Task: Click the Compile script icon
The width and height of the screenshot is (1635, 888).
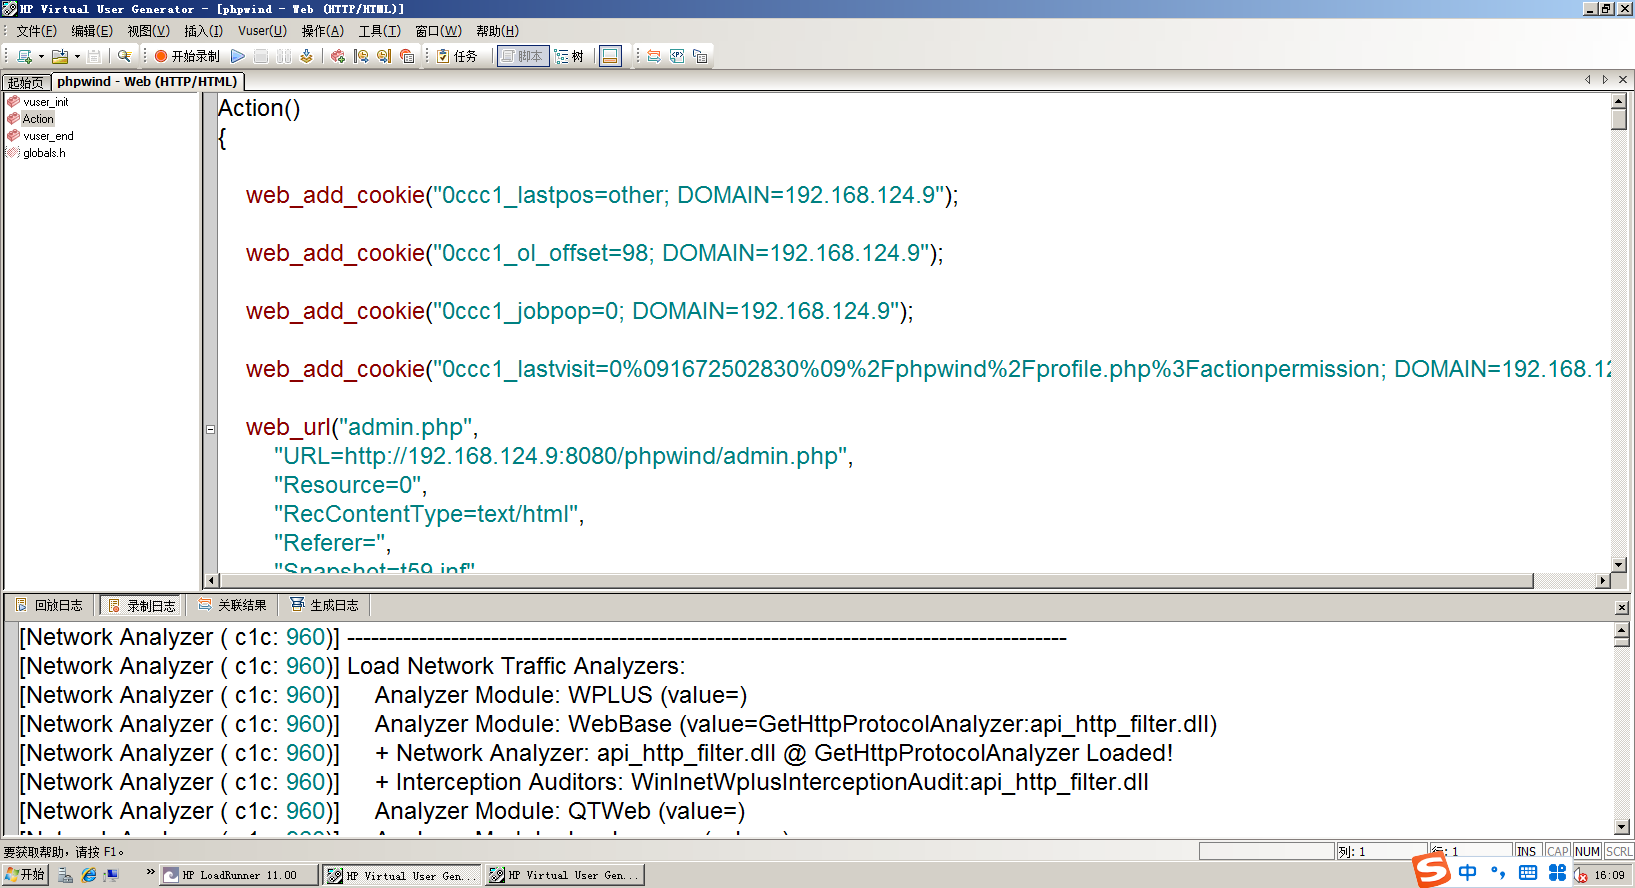Action: [x=307, y=56]
